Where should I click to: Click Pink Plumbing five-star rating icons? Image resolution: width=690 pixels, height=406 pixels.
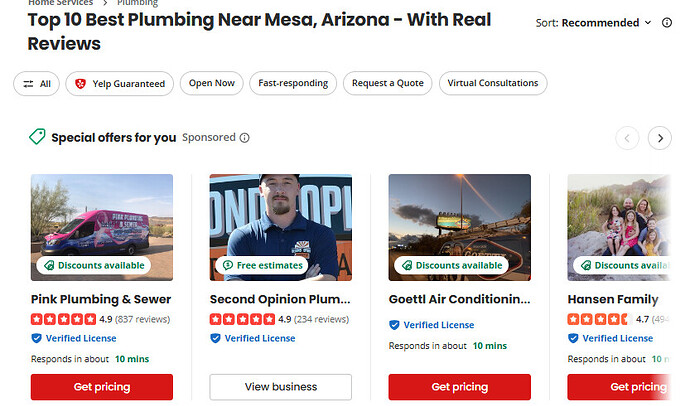click(63, 319)
